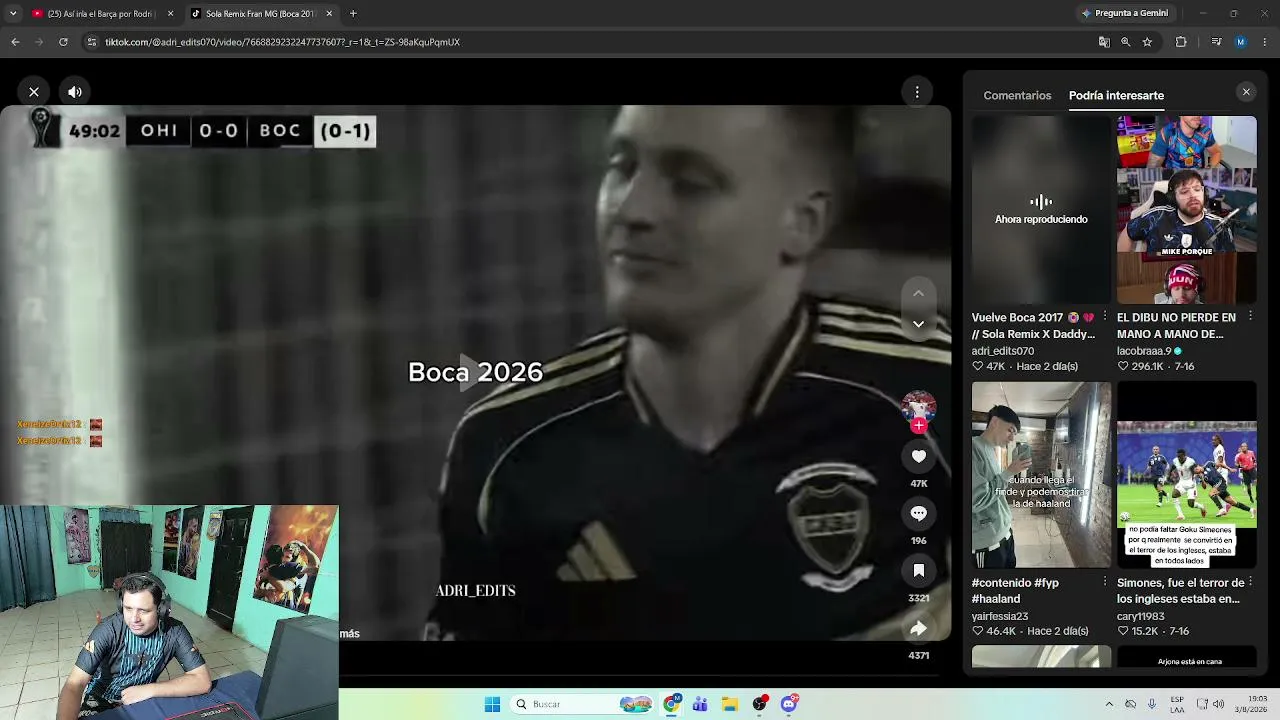This screenshot has height=720, width=1280.
Task: Open the EL DIBU NO PIERDE thumbnail
Action: [x=1186, y=209]
